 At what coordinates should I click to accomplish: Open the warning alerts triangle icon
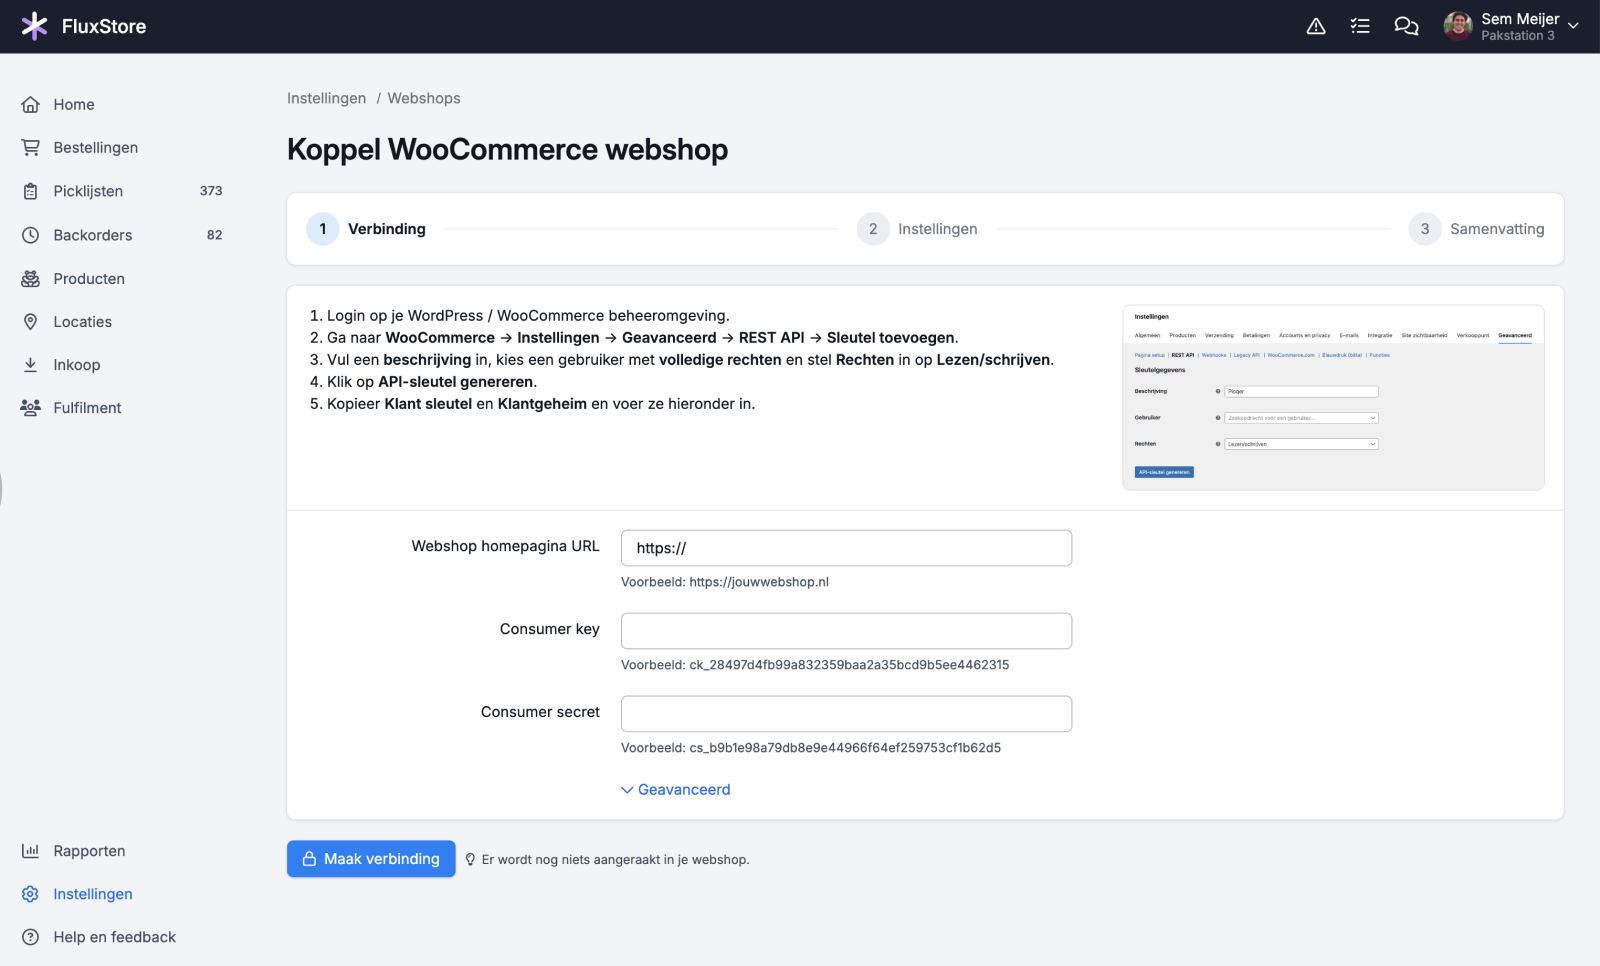1316,26
